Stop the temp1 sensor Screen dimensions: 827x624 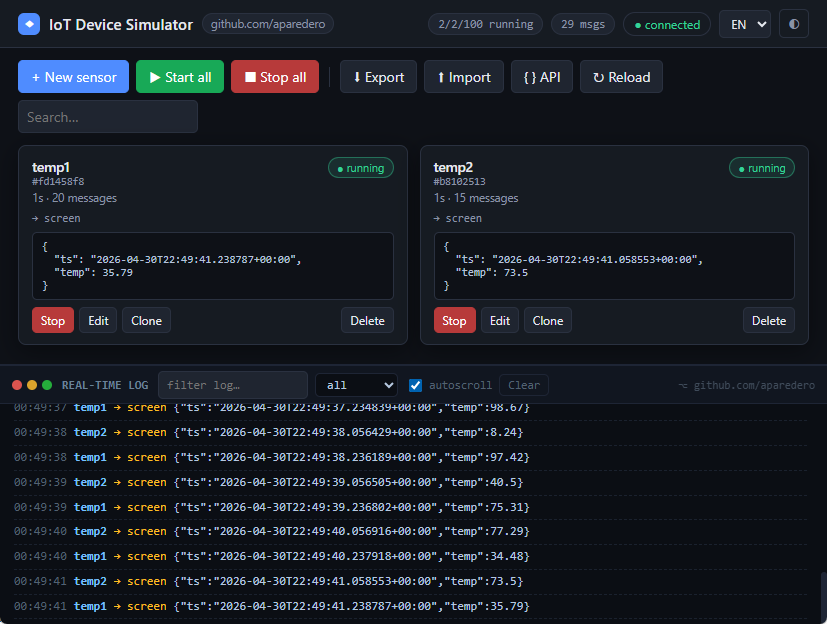[x=53, y=320]
